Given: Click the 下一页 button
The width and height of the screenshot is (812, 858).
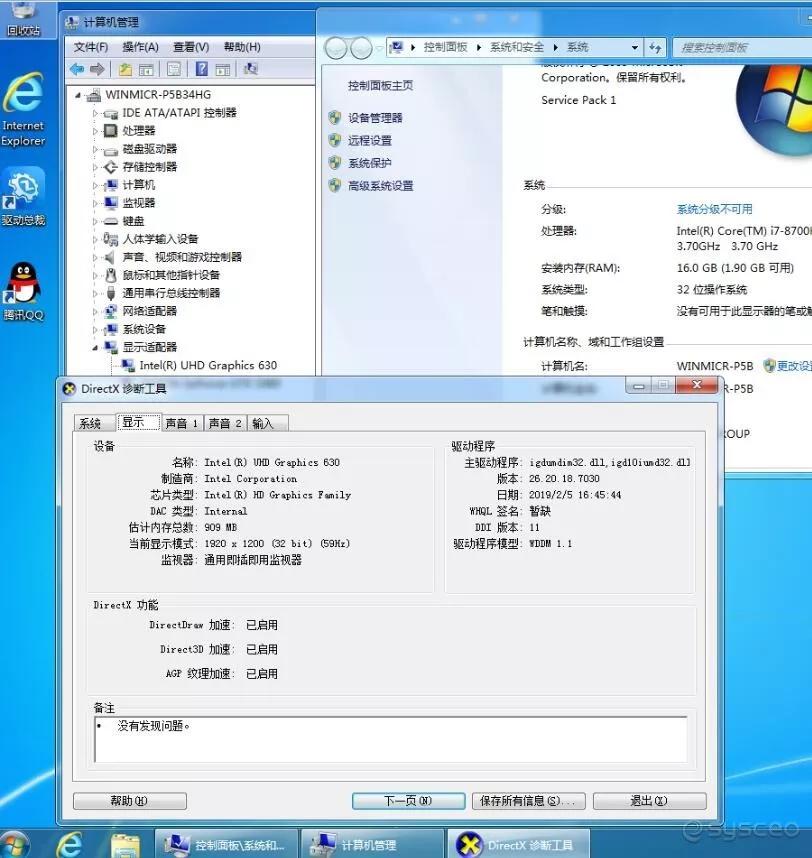Looking at the screenshot, I should [x=407, y=800].
